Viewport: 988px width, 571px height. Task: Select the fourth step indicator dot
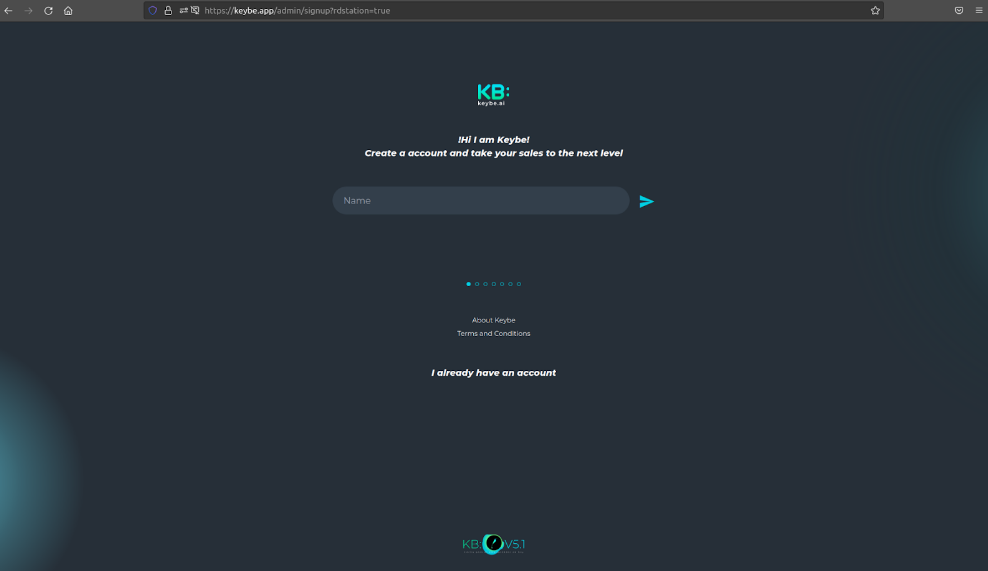493,284
